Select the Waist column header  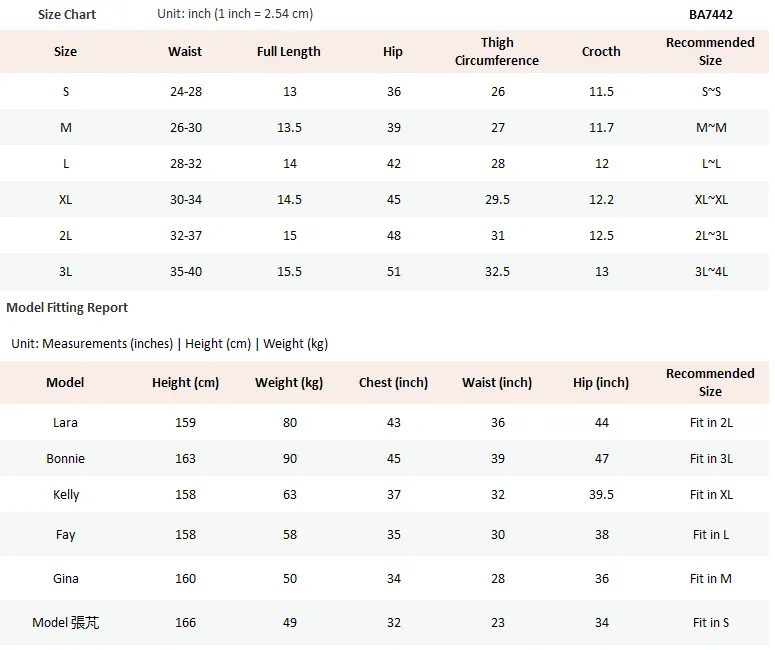pos(185,51)
